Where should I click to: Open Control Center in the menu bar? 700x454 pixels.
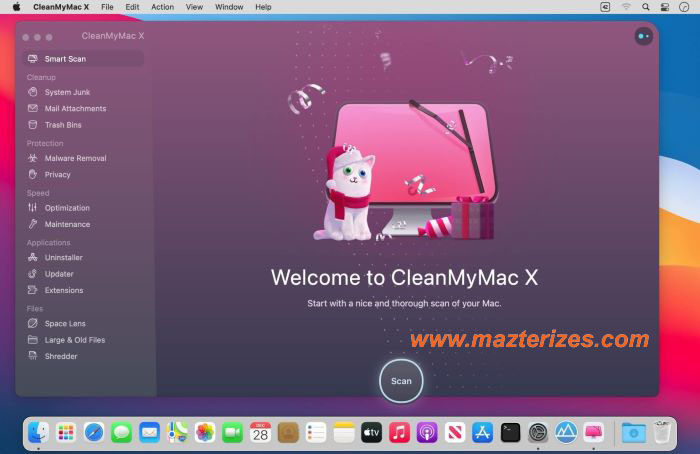pyautogui.click(x=665, y=7)
